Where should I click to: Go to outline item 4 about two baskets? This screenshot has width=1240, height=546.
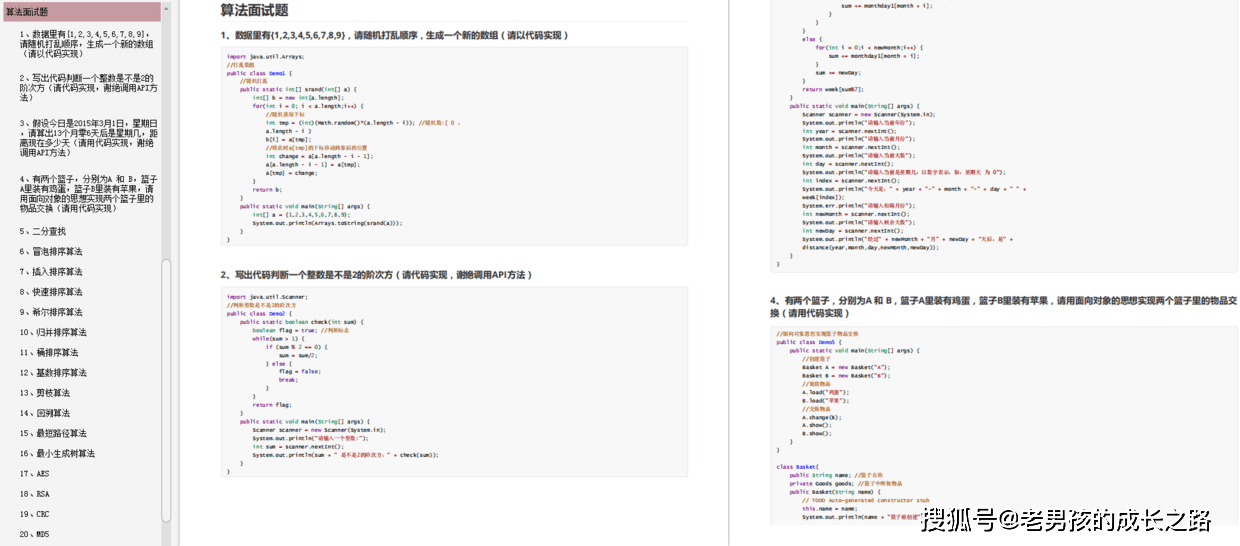point(88,193)
